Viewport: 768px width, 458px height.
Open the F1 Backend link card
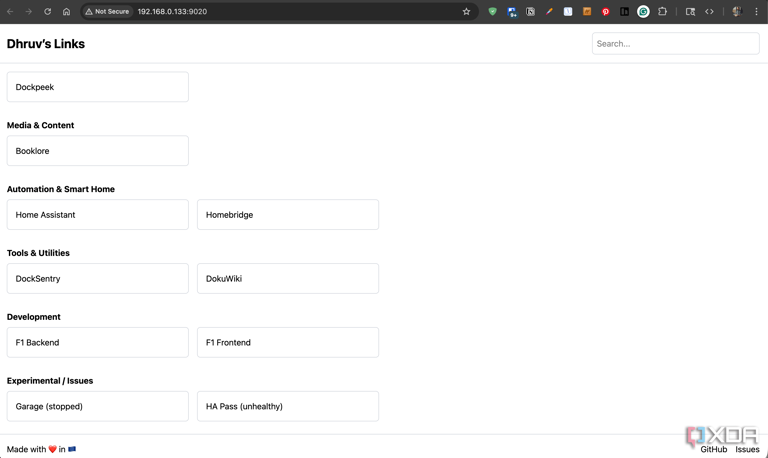tap(97, 342)
